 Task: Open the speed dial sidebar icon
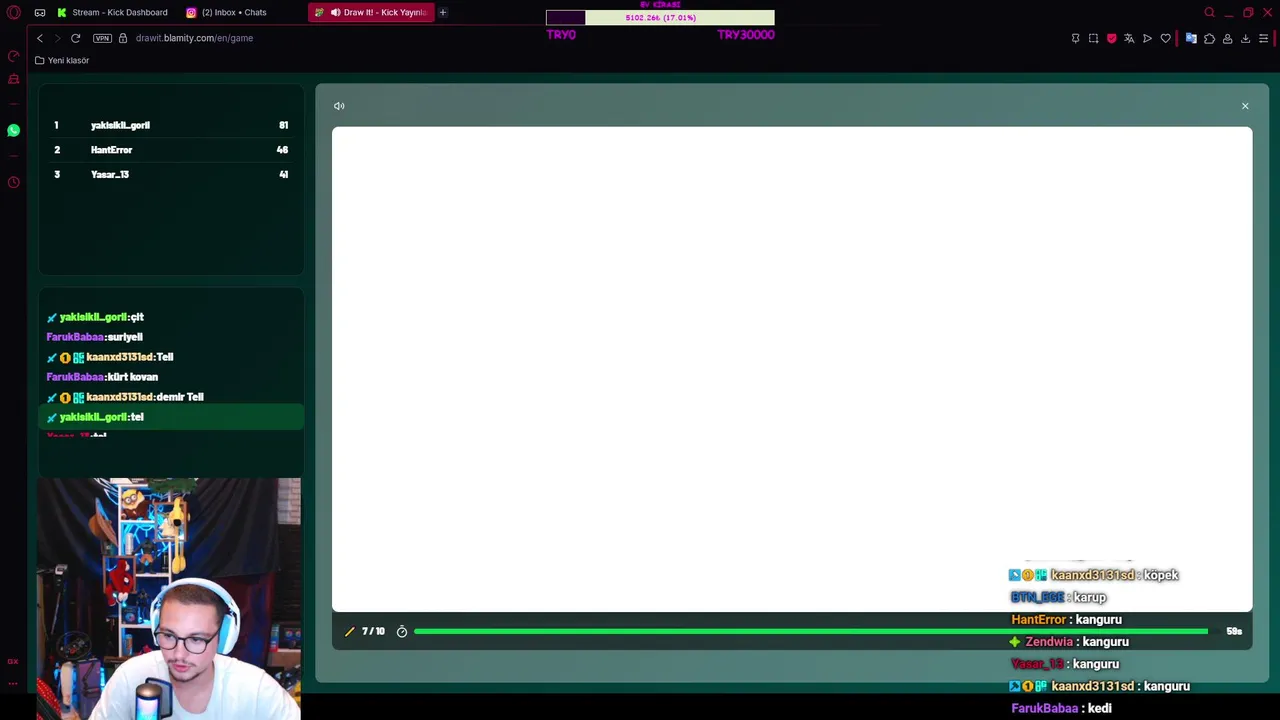(x=13, y=56)
